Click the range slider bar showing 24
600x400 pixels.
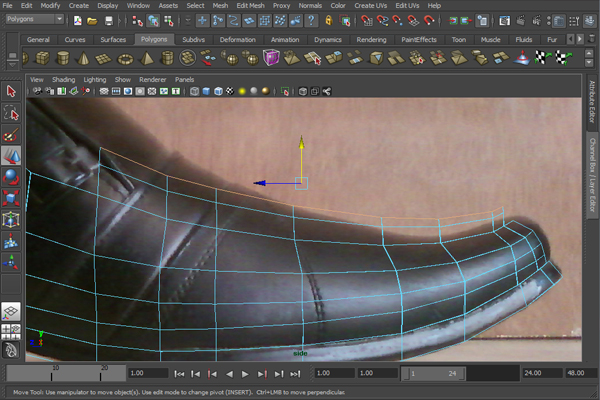434,373
